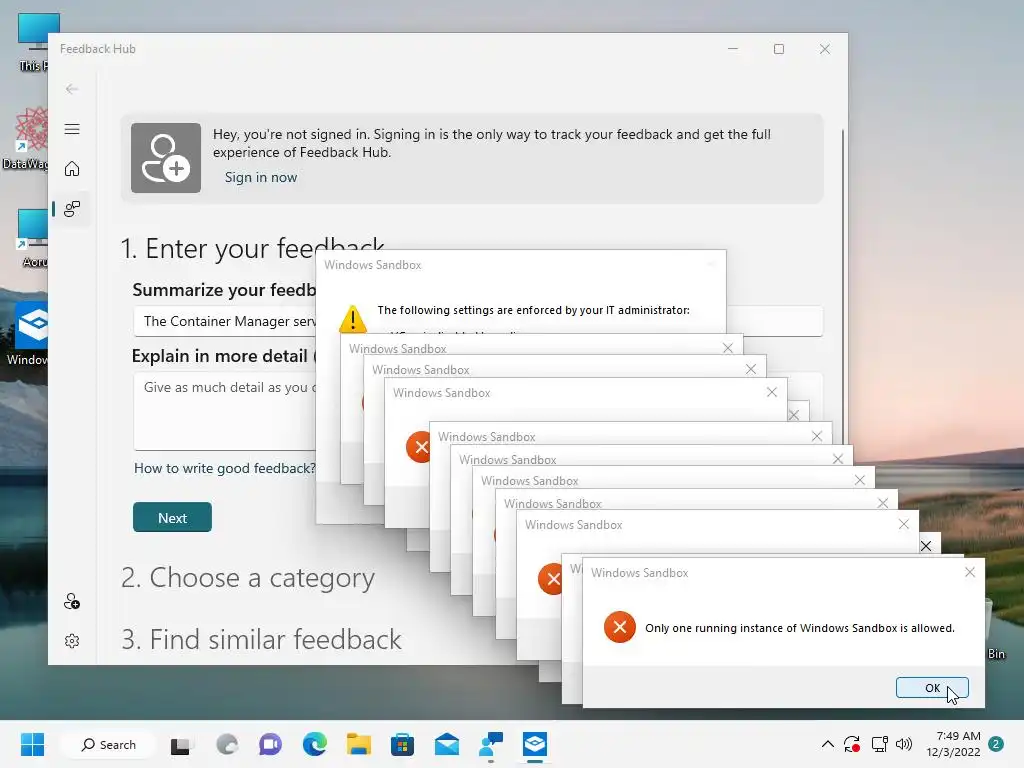
Task: Launch Microsoft Edge from taskbar
Action: click(314, 744)
